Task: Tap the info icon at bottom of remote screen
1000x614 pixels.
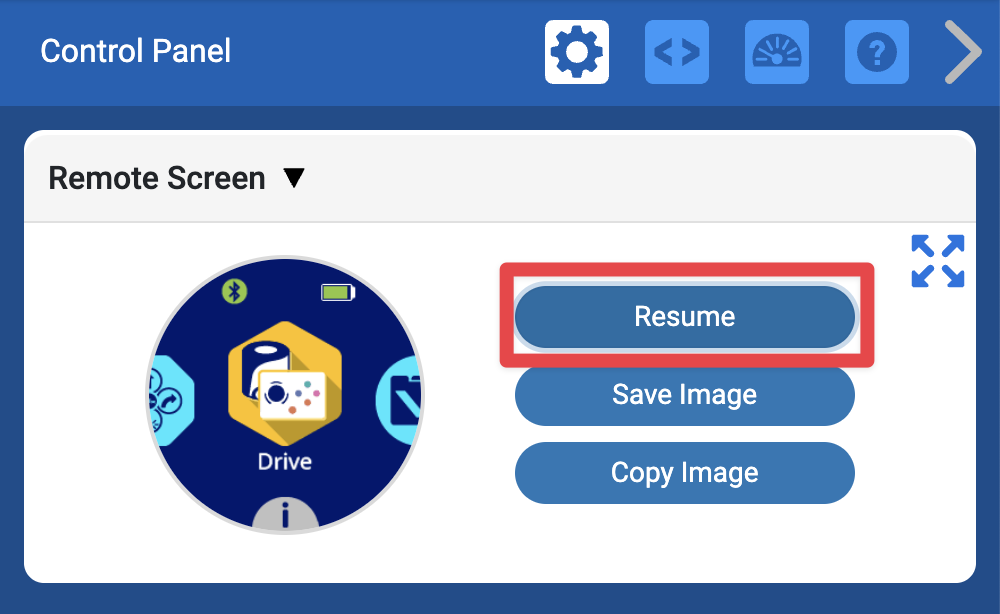Action: tap(285, 514)
